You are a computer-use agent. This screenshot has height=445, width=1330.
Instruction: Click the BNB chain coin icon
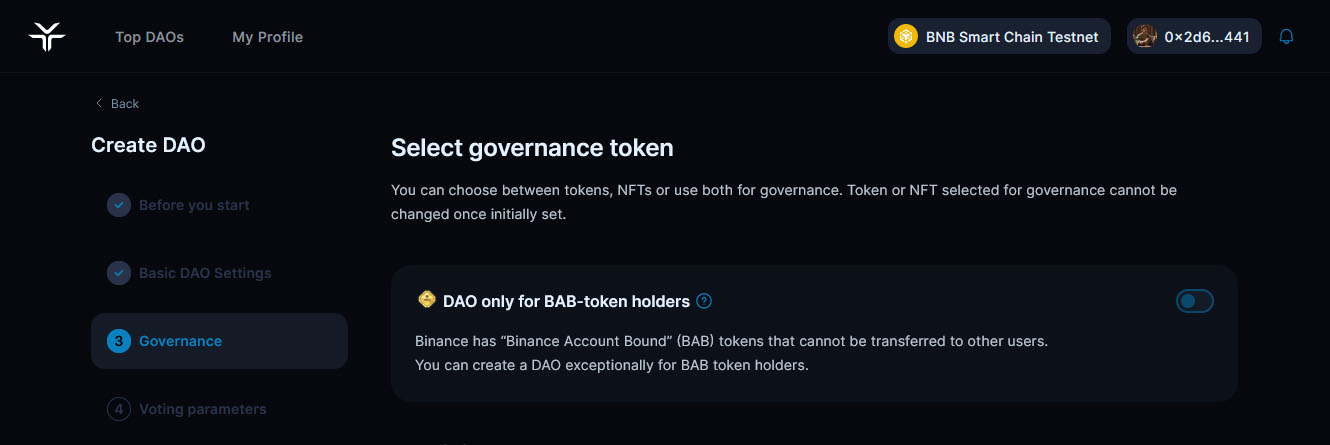click(x=906, y=37)
